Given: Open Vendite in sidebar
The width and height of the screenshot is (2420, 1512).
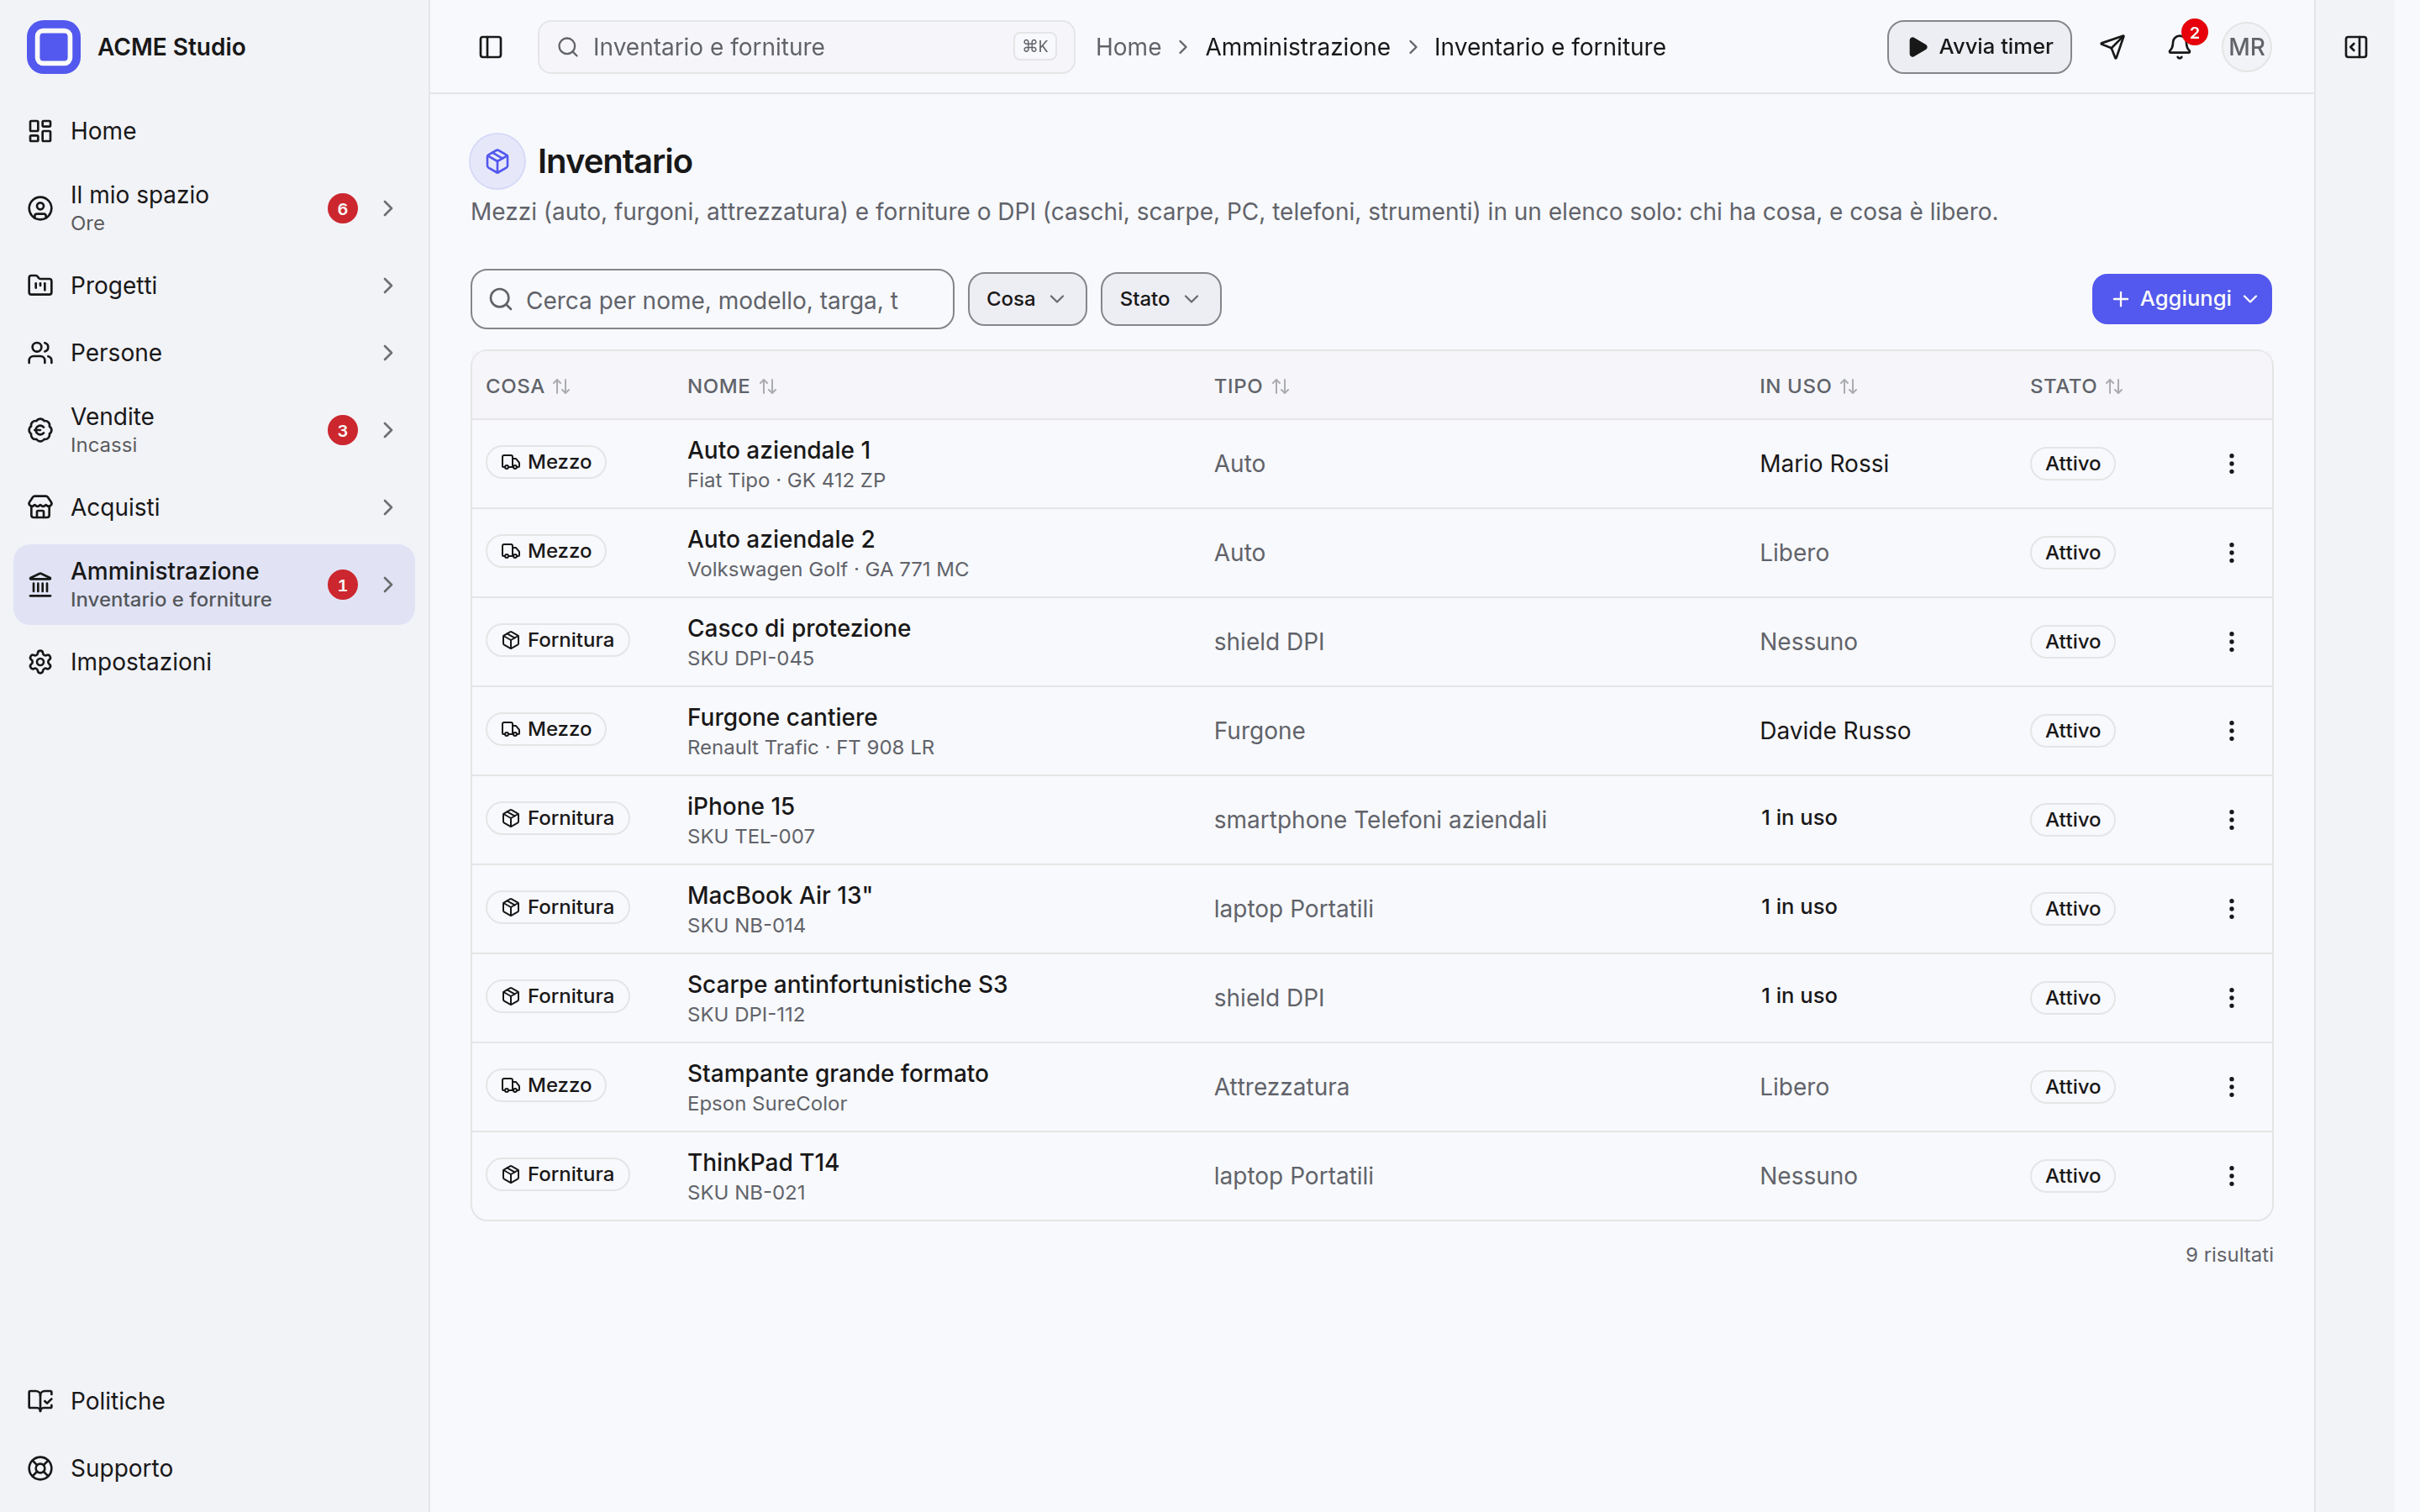Looking at the screenshot, I should tap(214, 430).
